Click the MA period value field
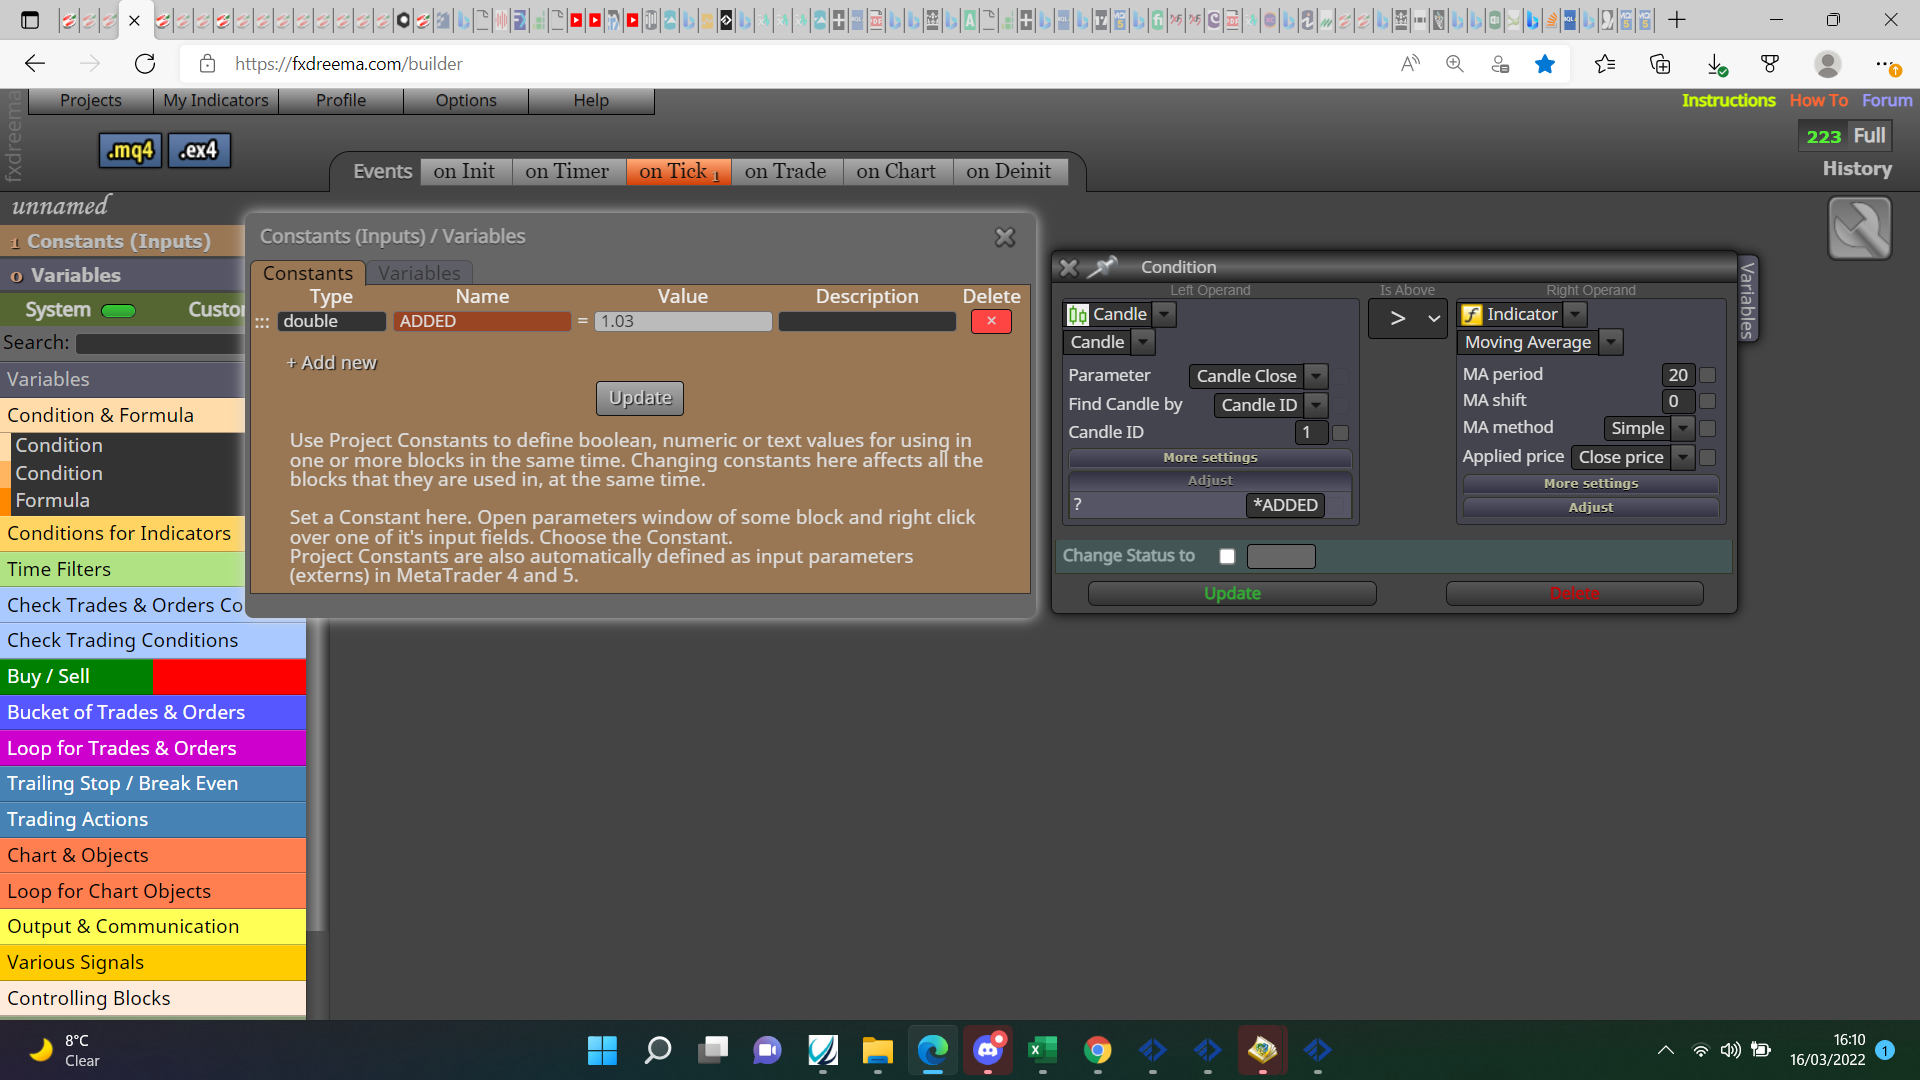 click(1678, 375)
